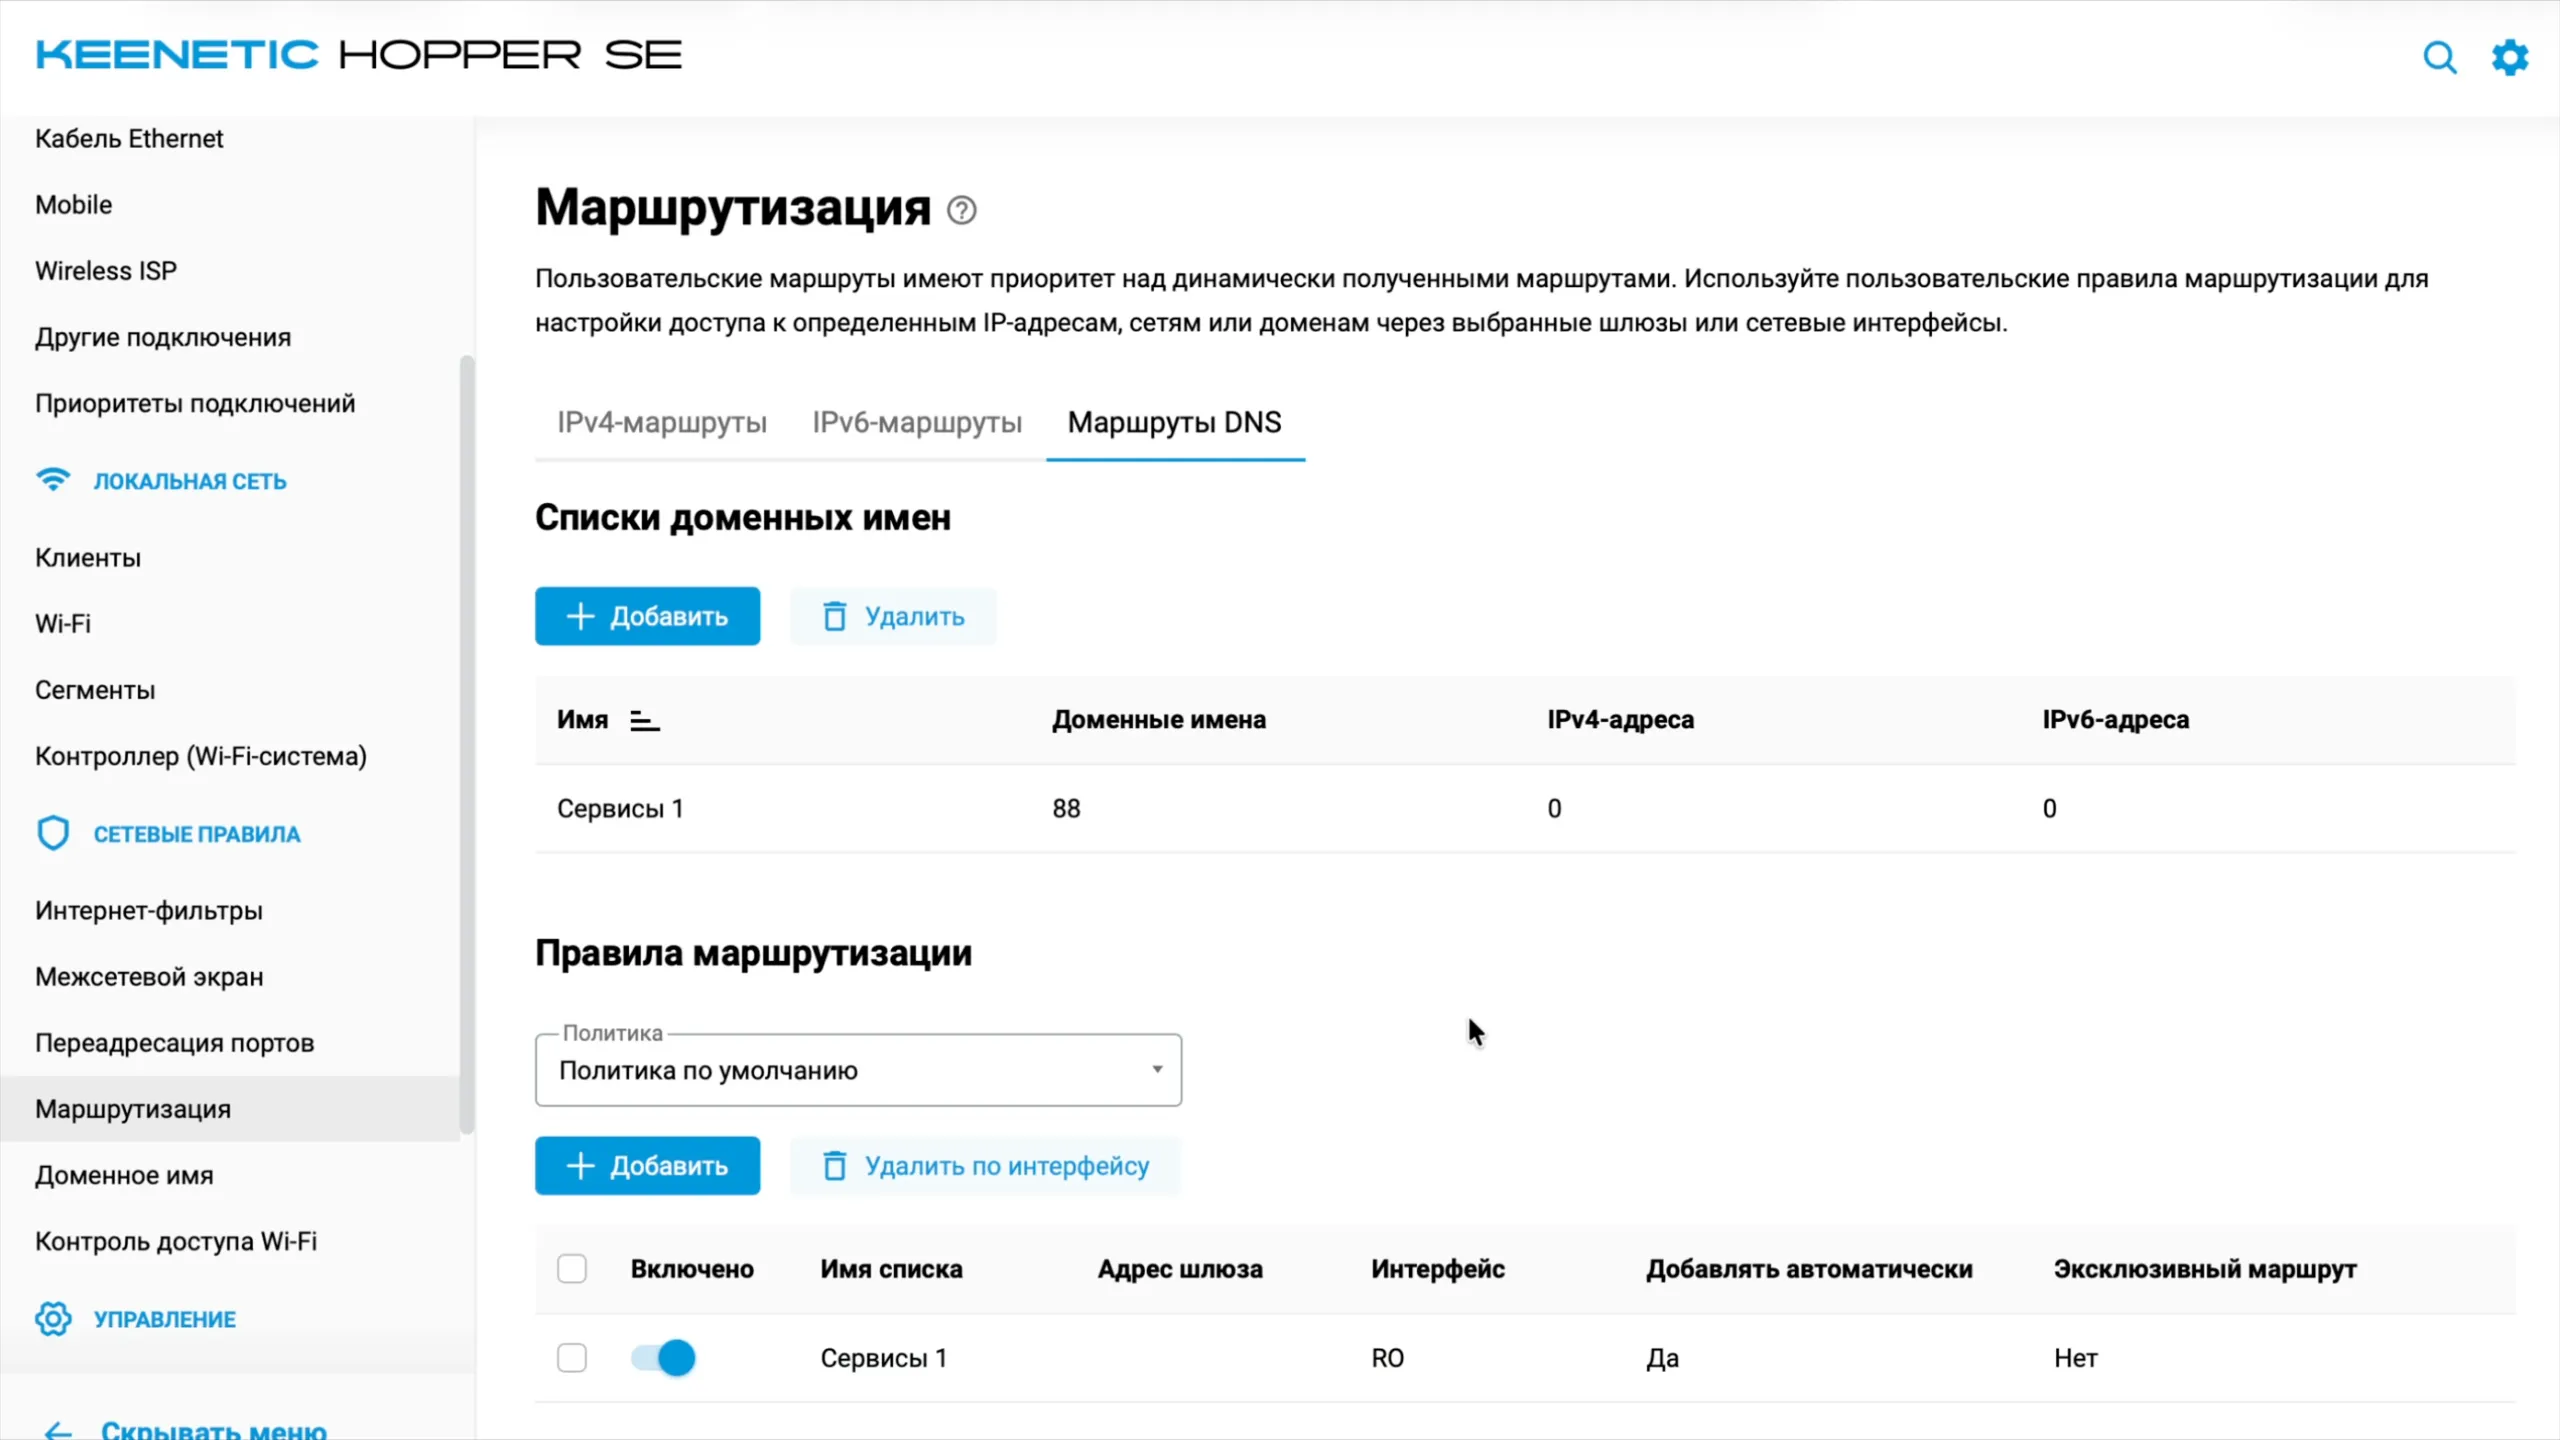Open Mobile menu item

point(73,204)
